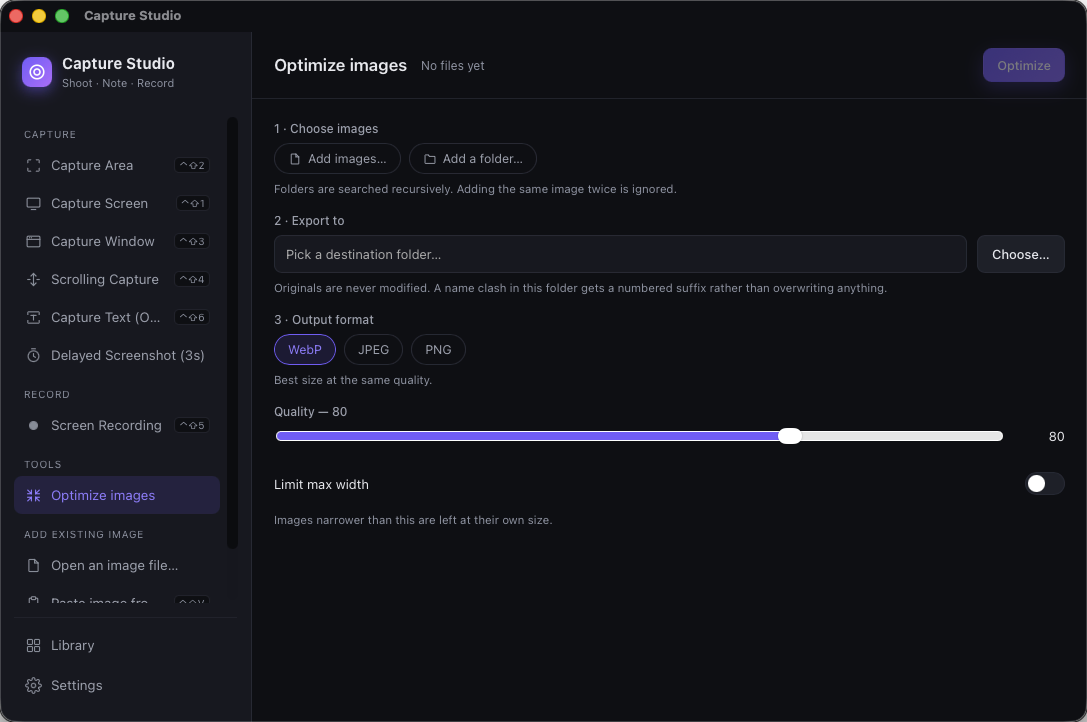This screenshot has height=722, width=1087.
Task: Click the quality value 80 right of the slider
Action: [x=1056, y=437]
